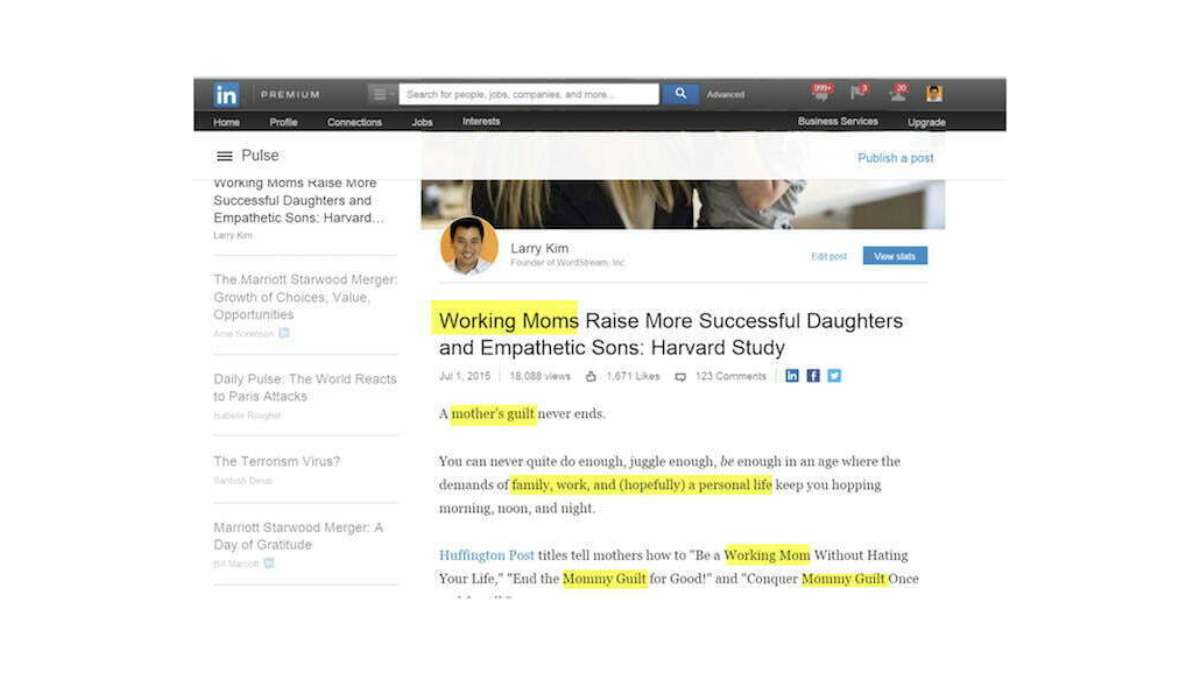Open the flag notifications icon
This screenshot has width=1200, height=675.
pos(857,93)
